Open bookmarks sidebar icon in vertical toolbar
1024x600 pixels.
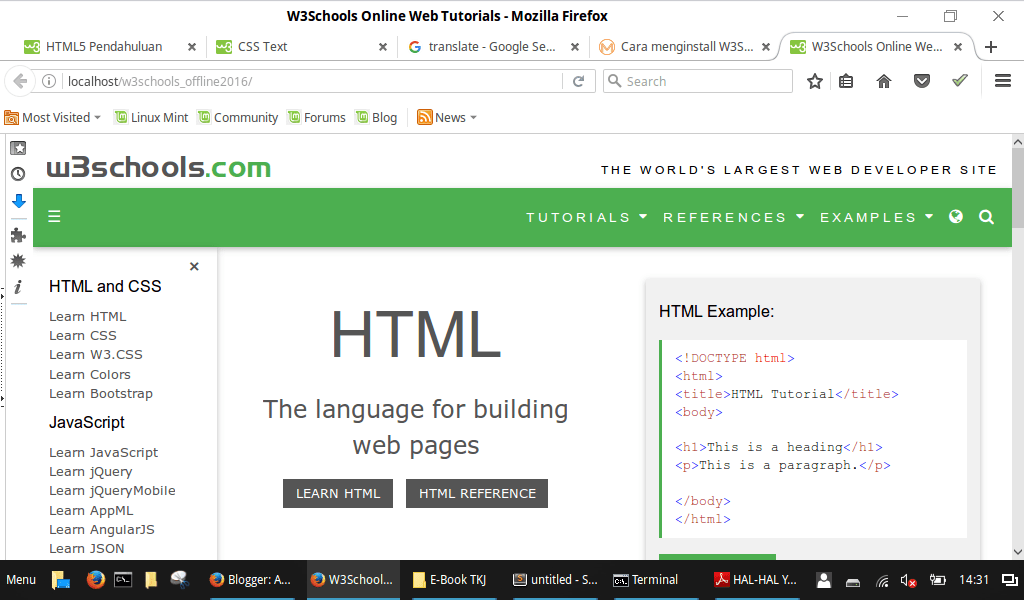18,148
